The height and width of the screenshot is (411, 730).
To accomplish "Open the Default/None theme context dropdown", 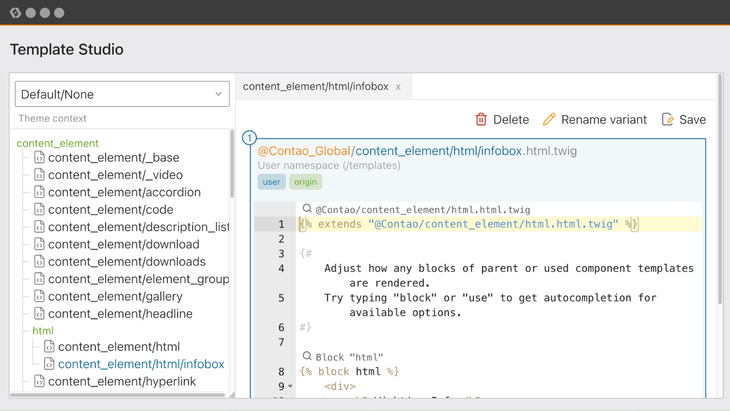I will pos(122,94).
